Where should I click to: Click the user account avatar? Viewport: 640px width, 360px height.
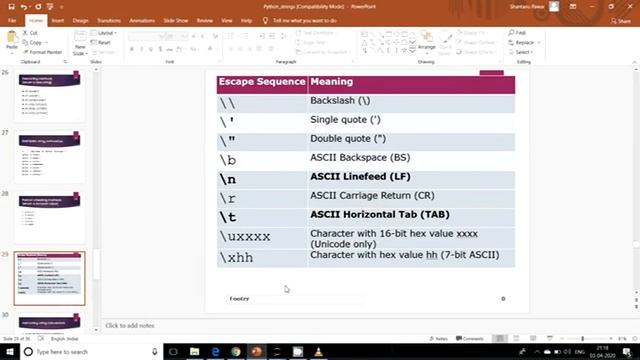pos(554,7)
